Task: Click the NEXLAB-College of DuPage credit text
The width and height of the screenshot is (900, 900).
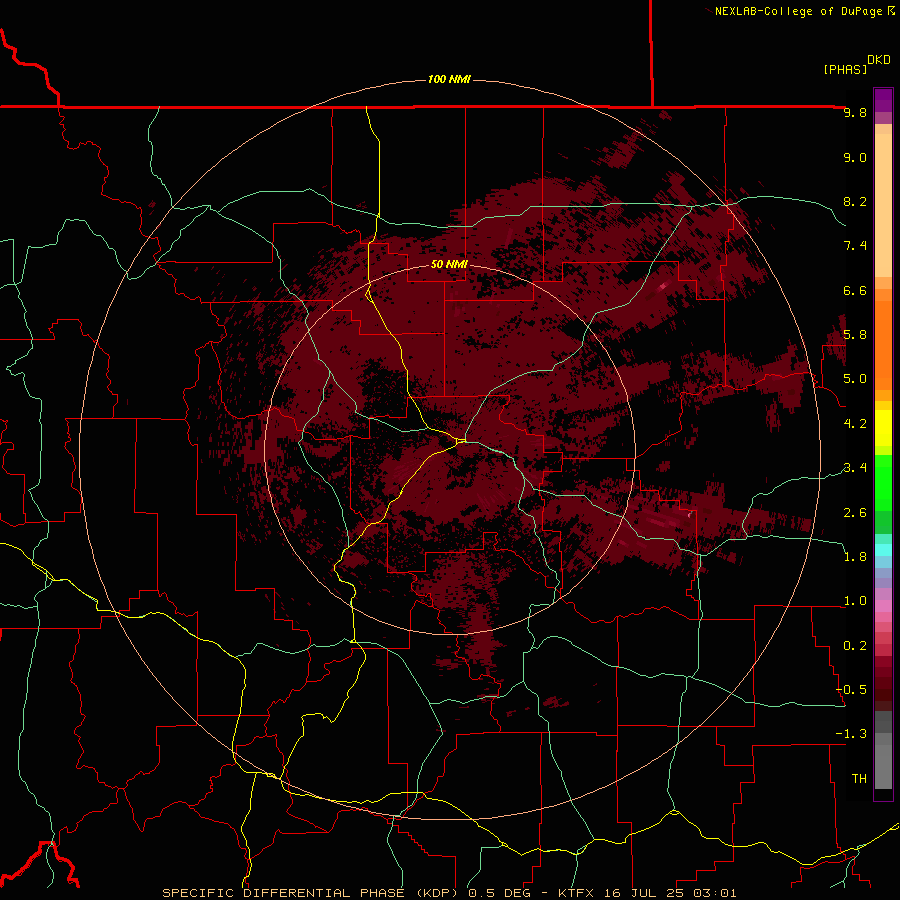Action: (x=798, y=11)
